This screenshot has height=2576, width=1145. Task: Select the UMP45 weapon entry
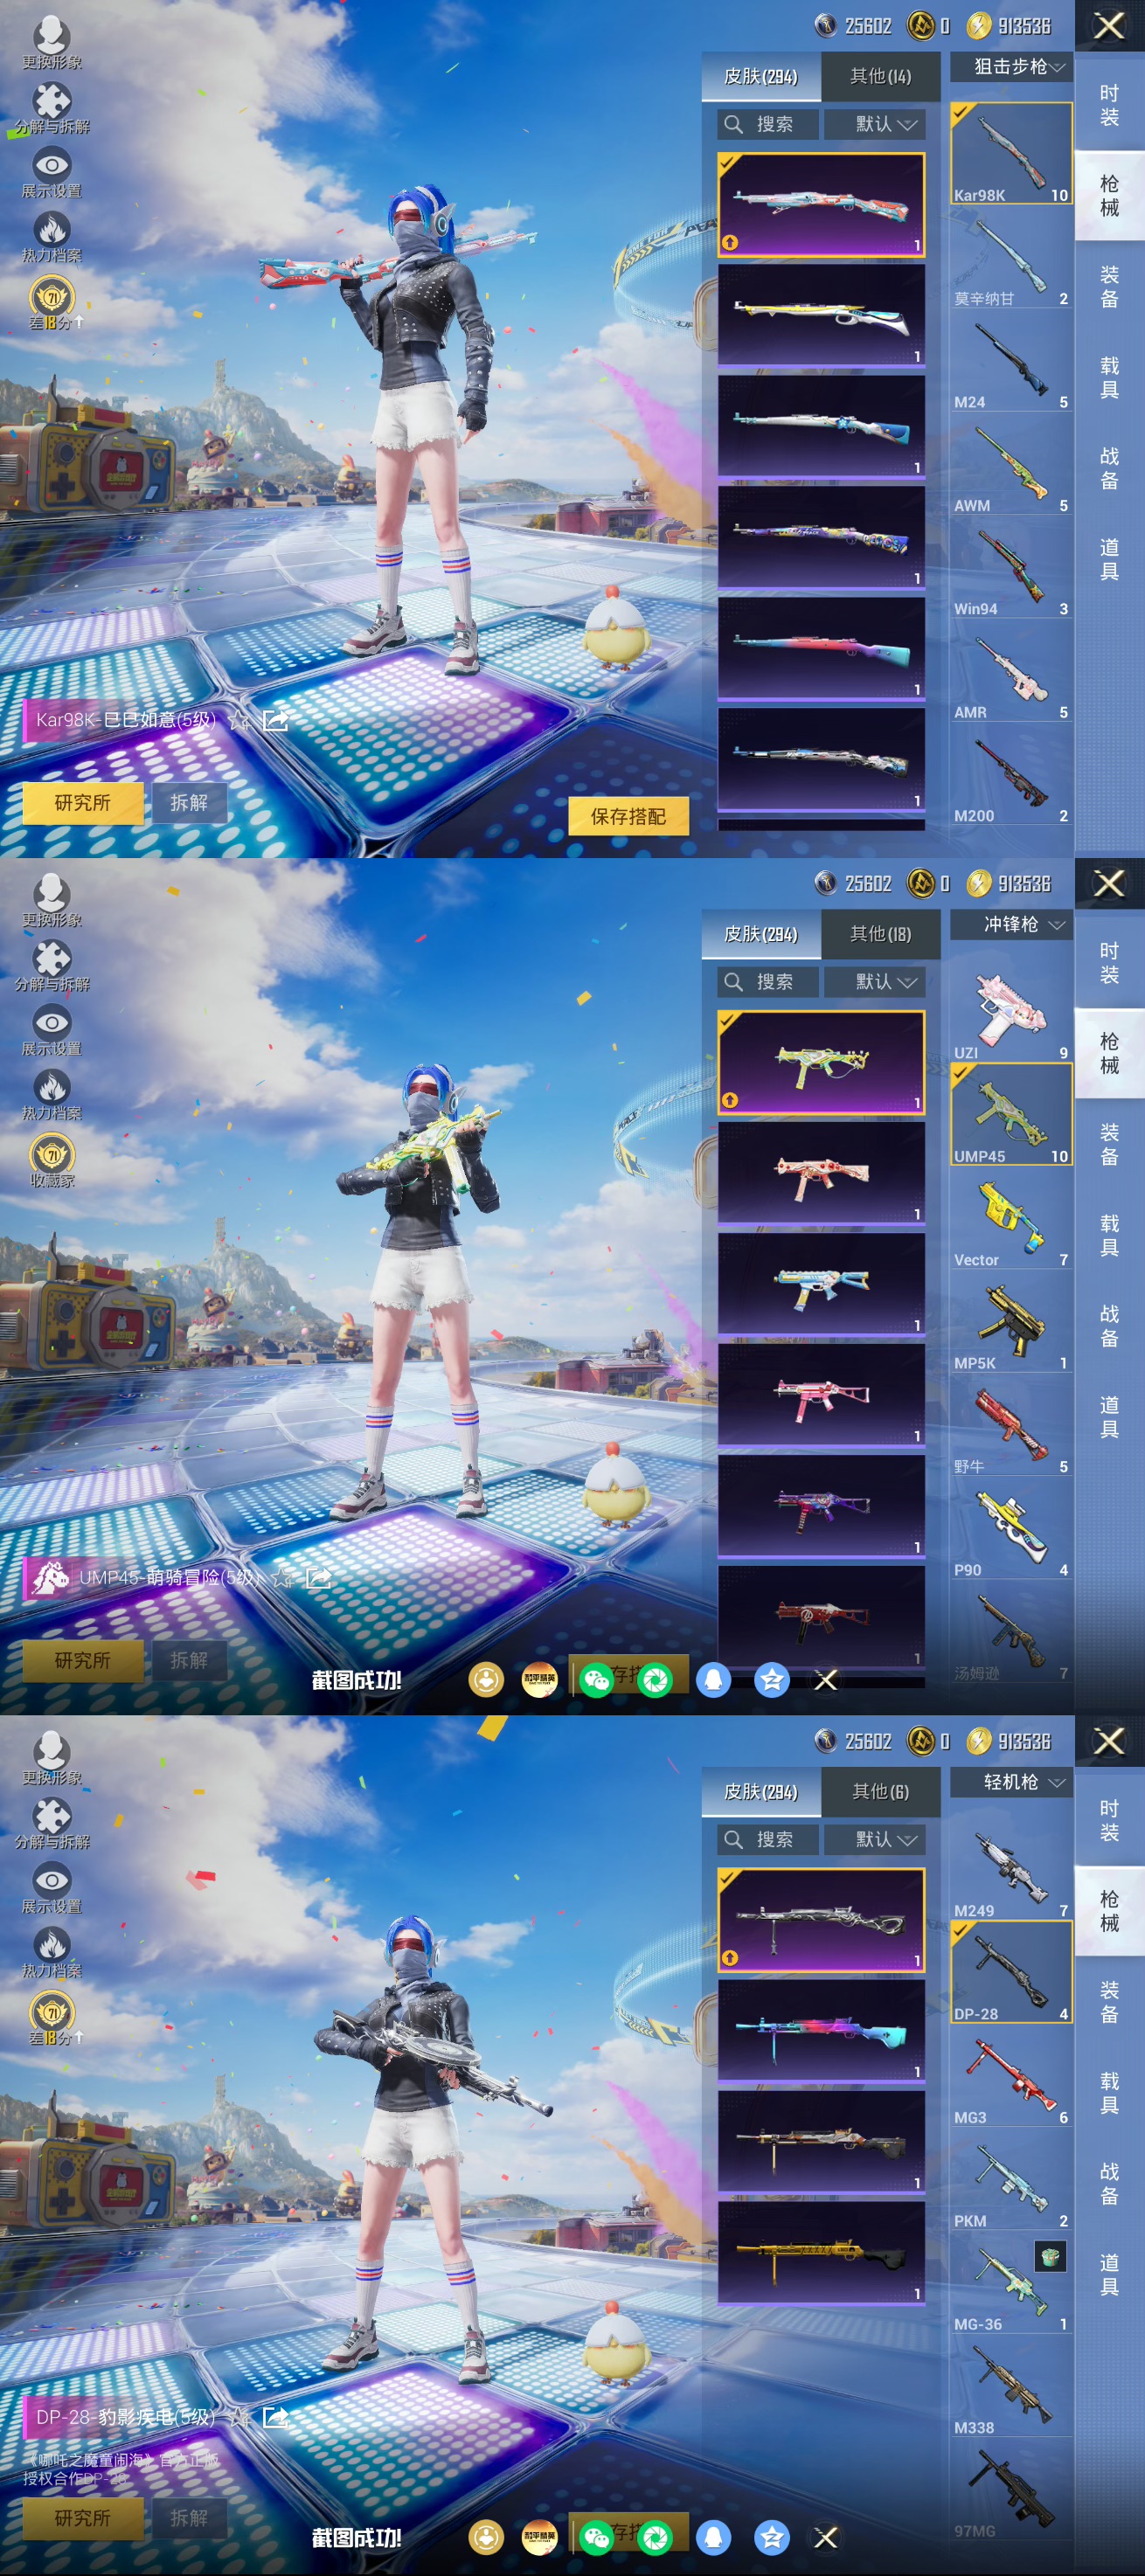(x=1011, y=1114)
